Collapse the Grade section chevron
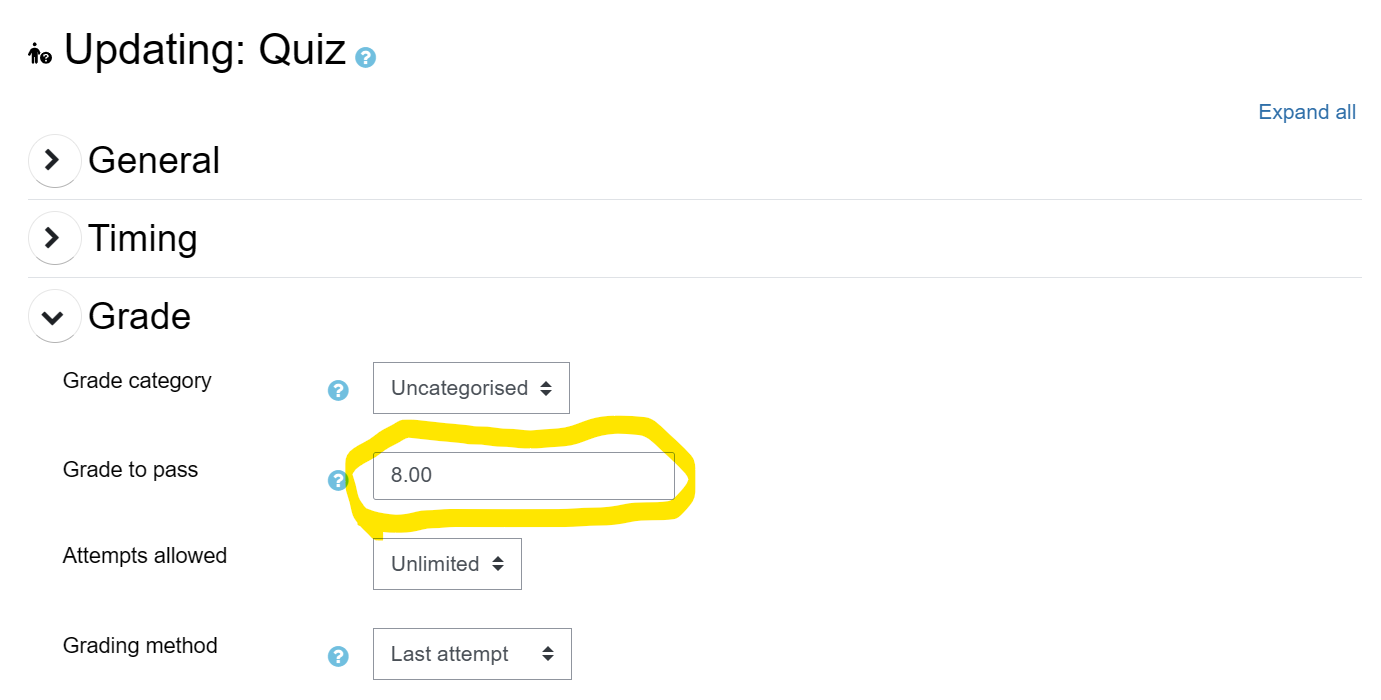The image size is (1381, 700). point(54,317)
